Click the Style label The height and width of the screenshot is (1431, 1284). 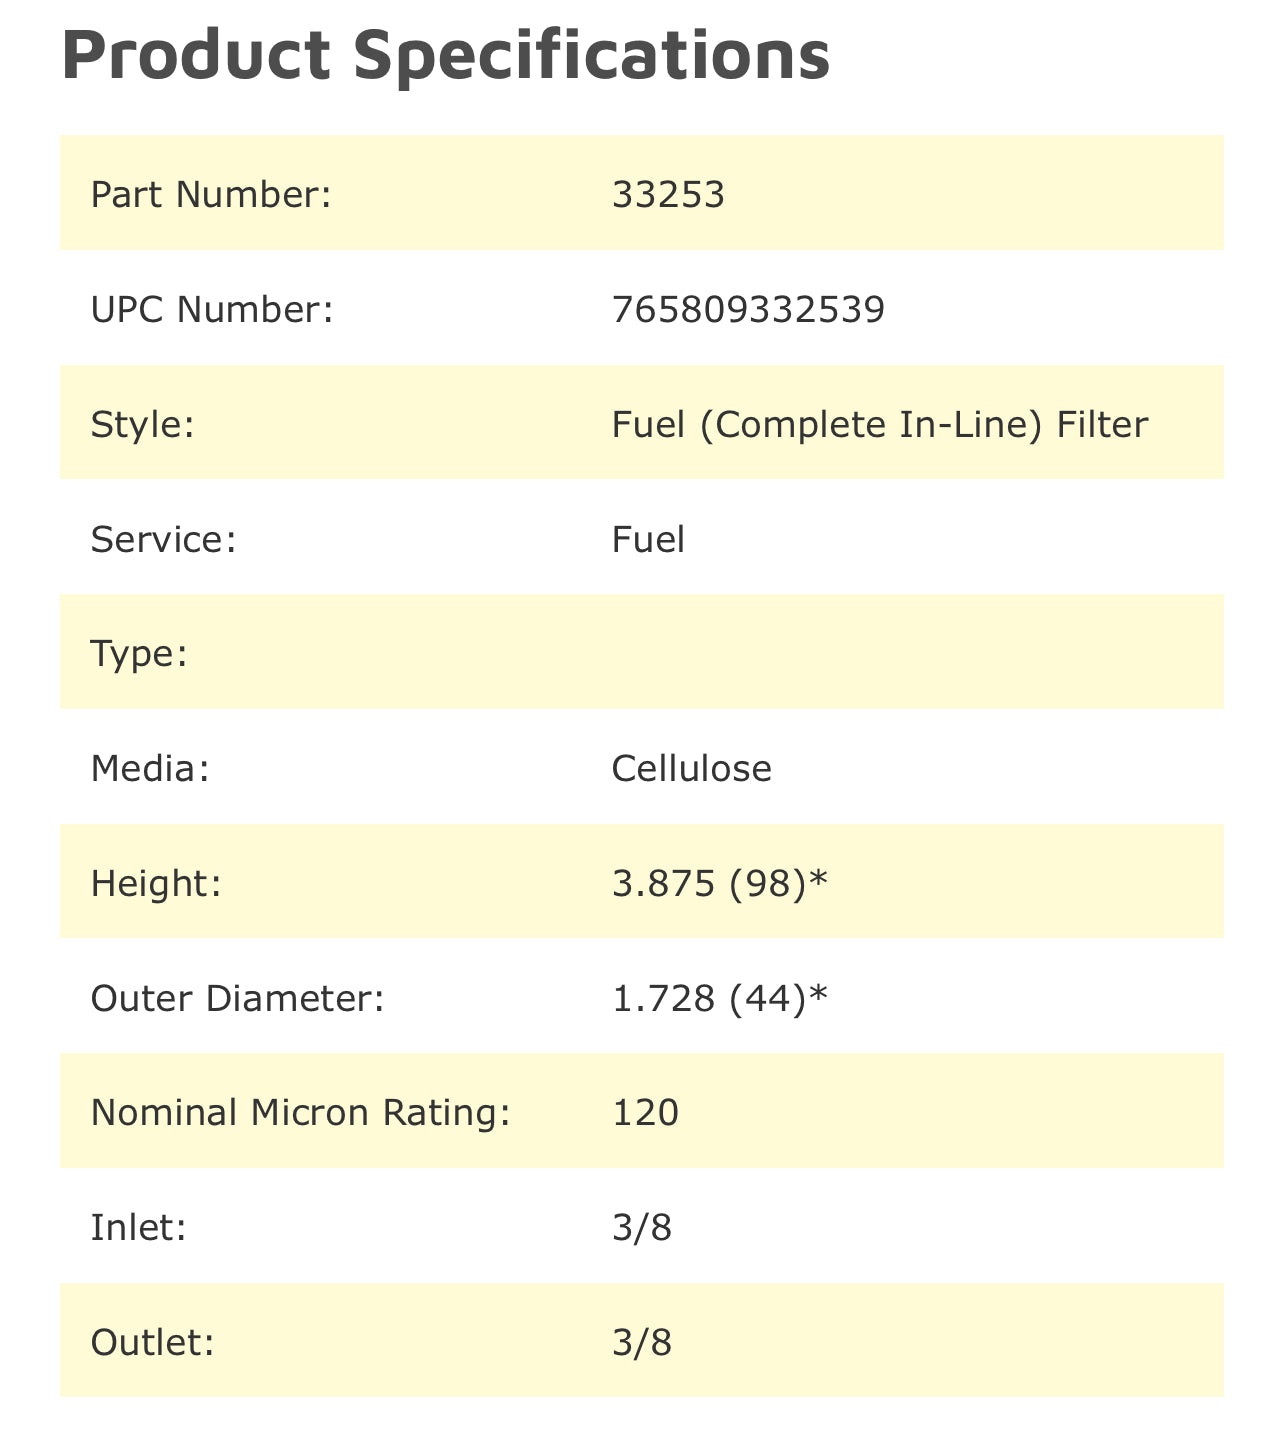(x=141, y=425)
